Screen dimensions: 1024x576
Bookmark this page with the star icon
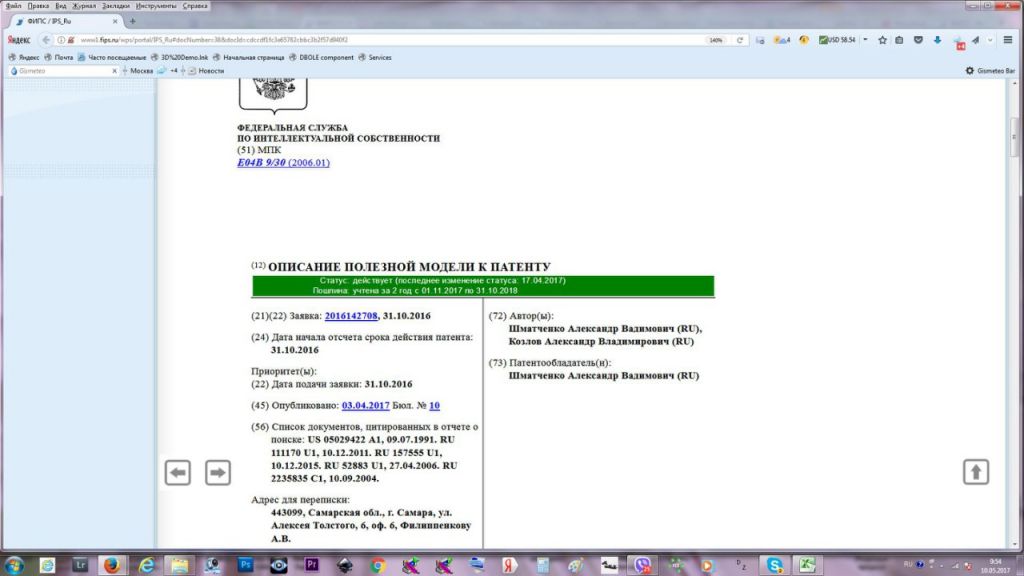click(882, 40)
